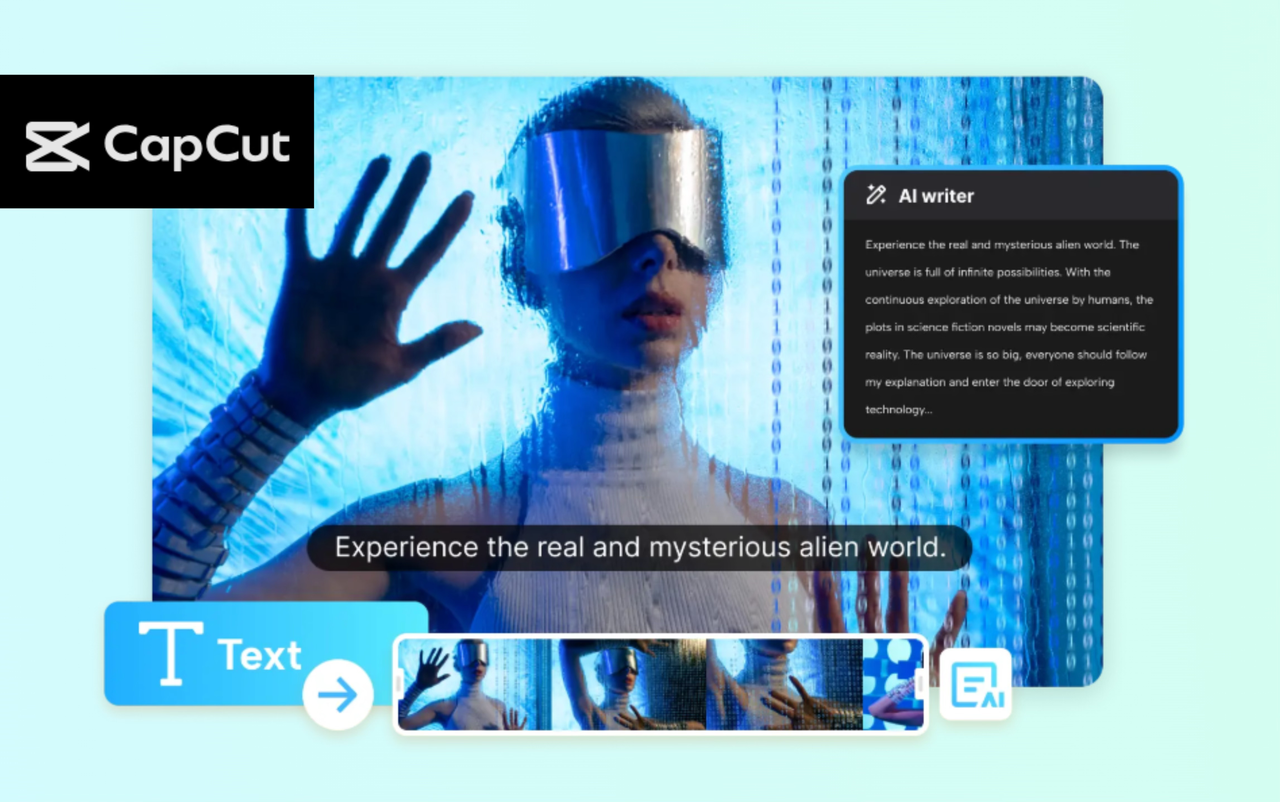Click the CapCut wordmark text
Viewport: 1280px width, 802px height.
click(x=197, y=144)
